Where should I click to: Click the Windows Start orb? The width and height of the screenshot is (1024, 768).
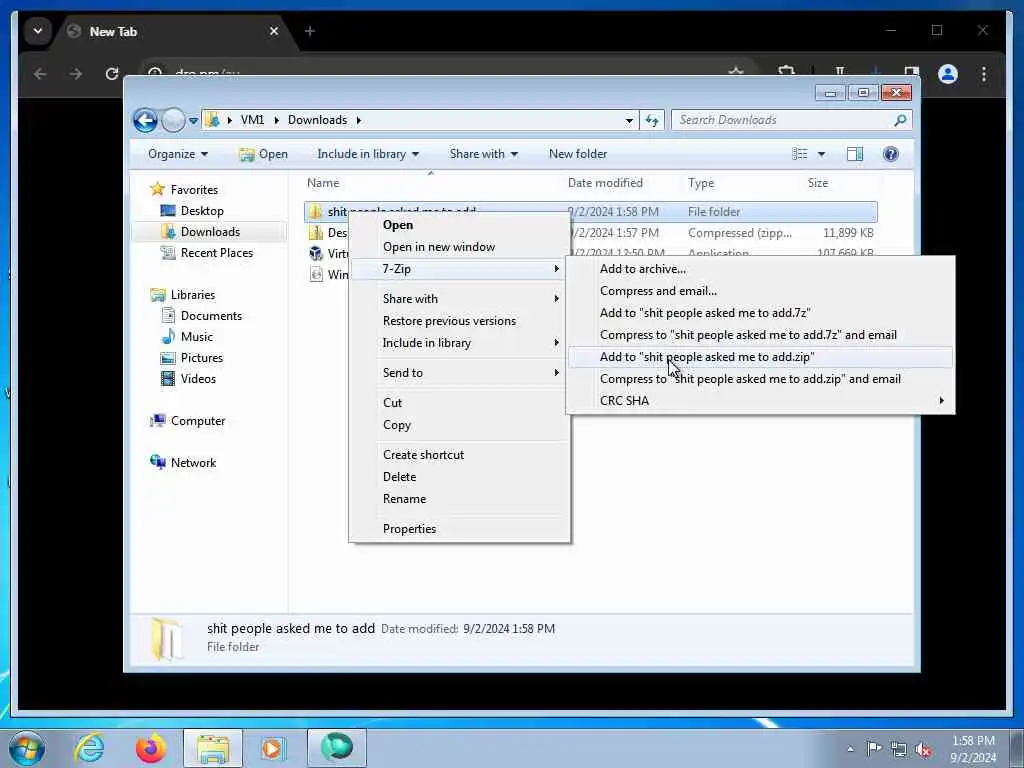(27, 748)
